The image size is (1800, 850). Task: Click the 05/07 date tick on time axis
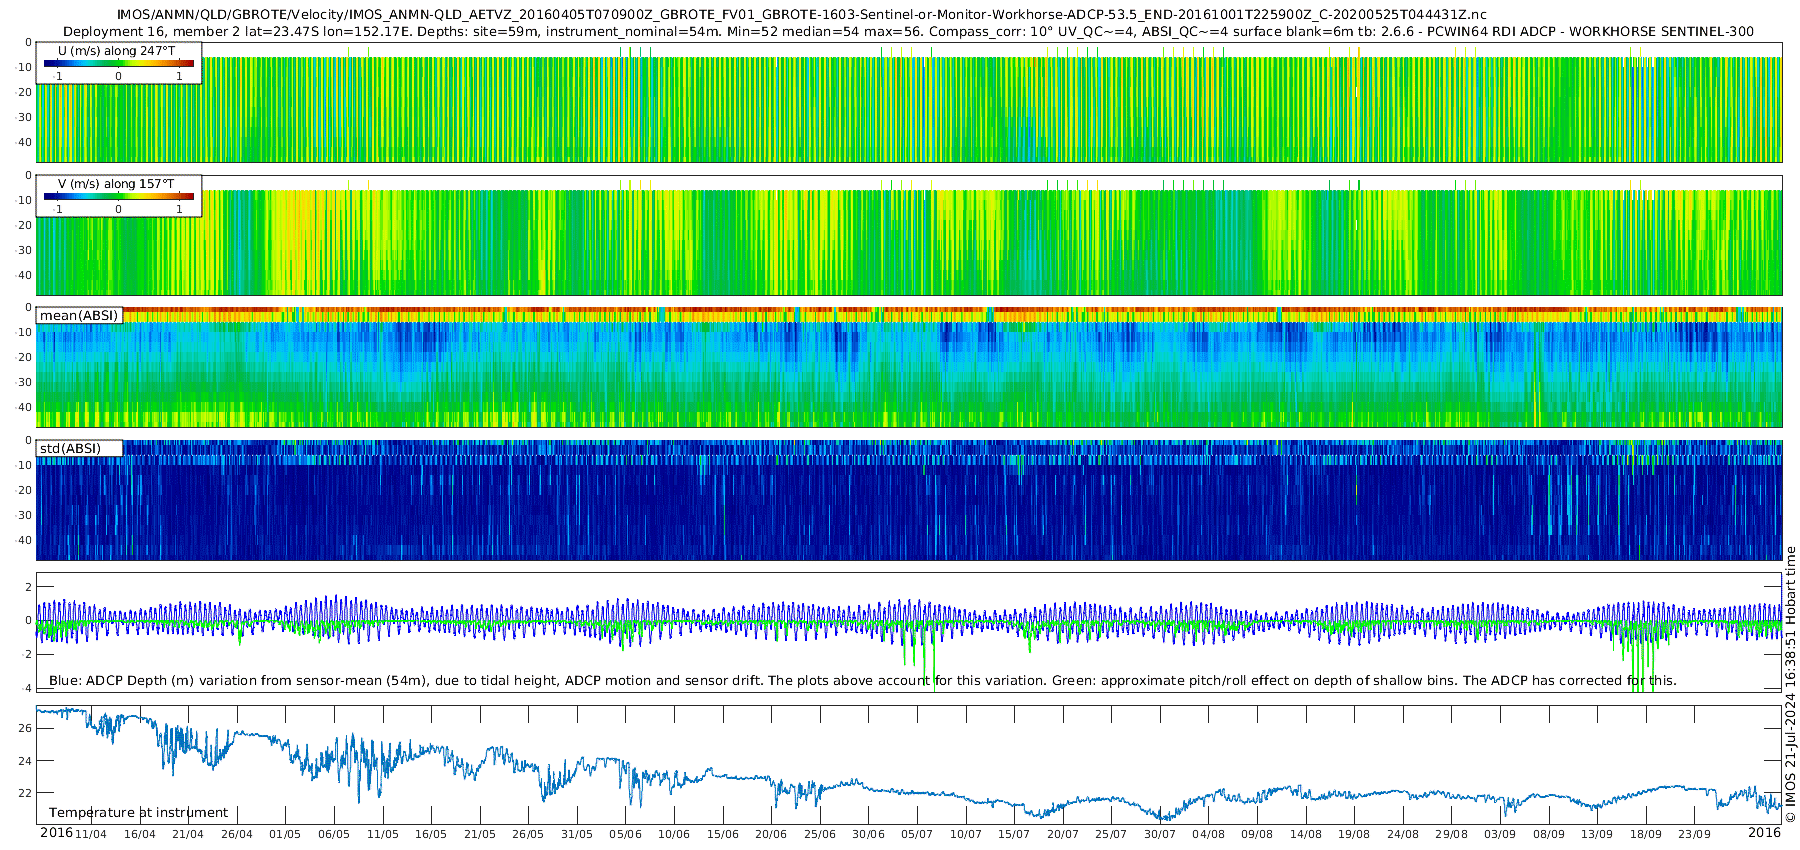(917, 834)
